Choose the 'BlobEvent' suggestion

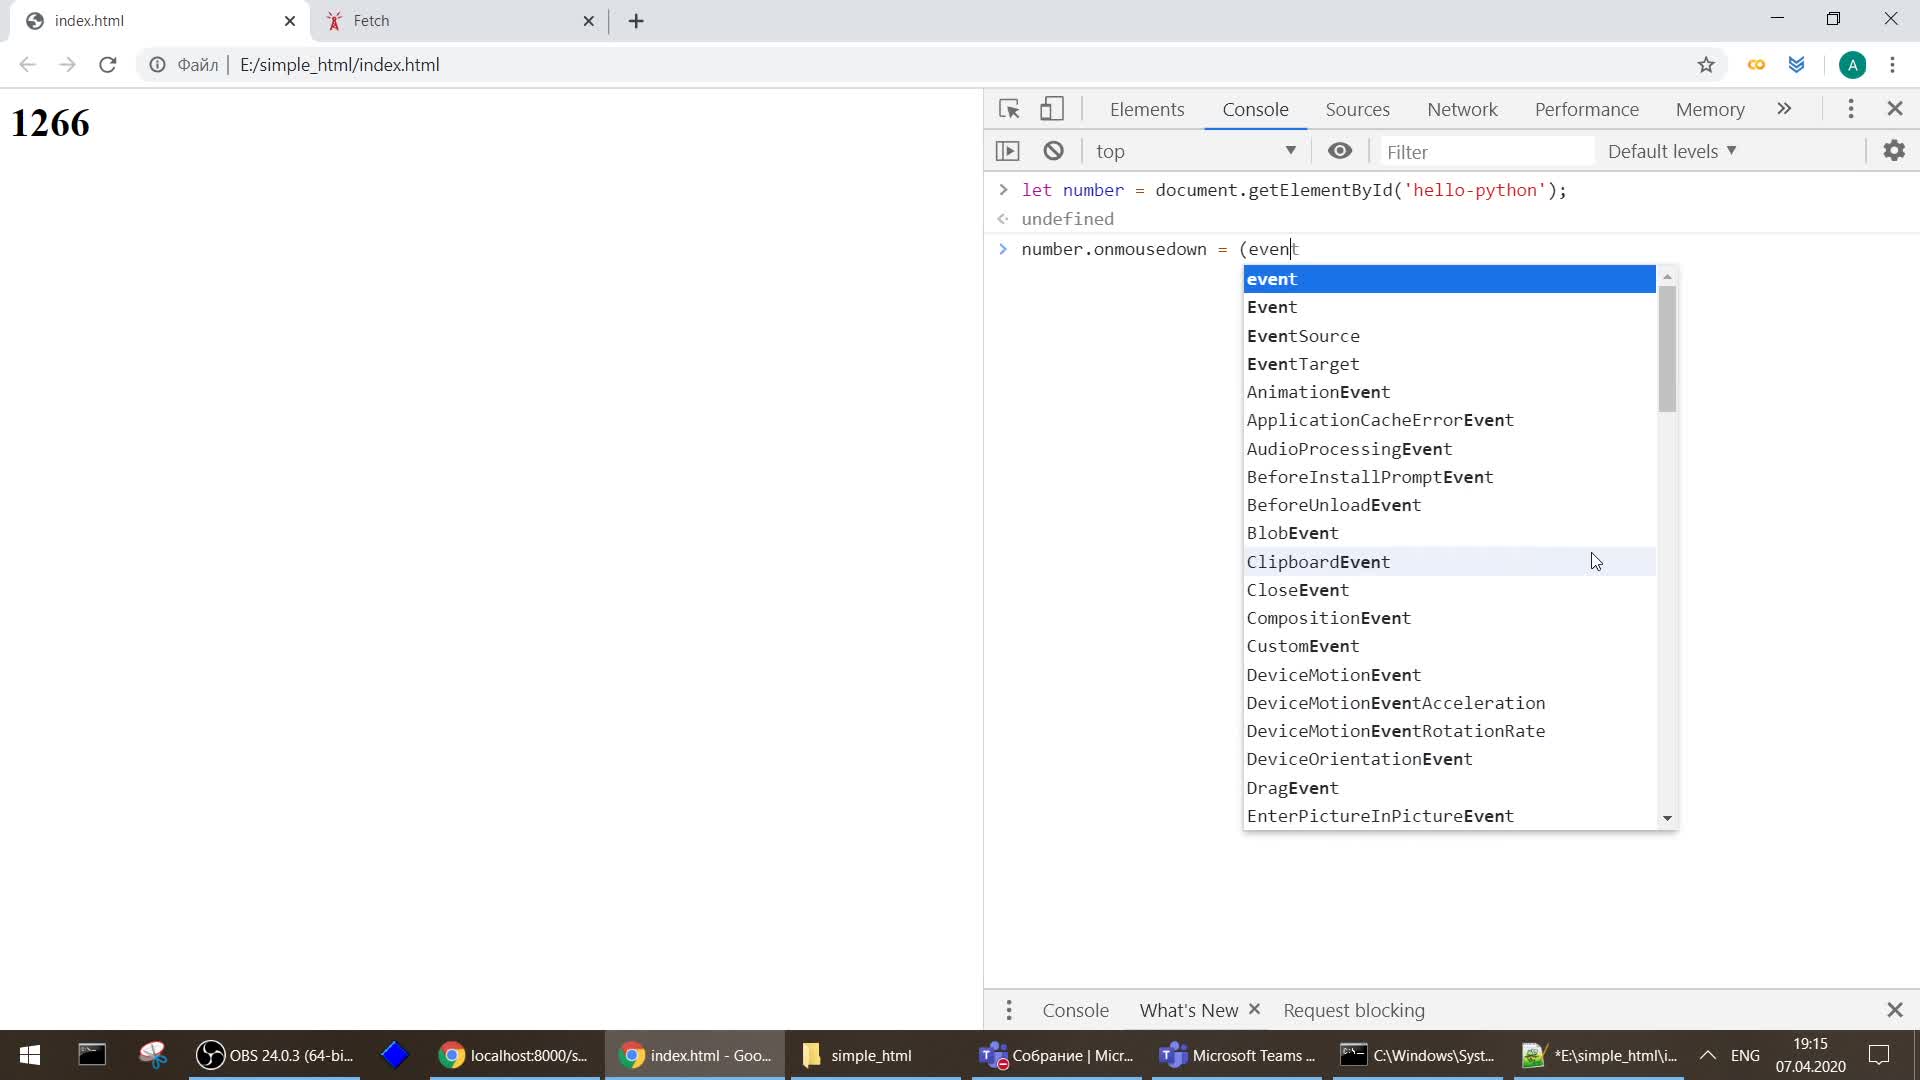[x=1449, y=533]
